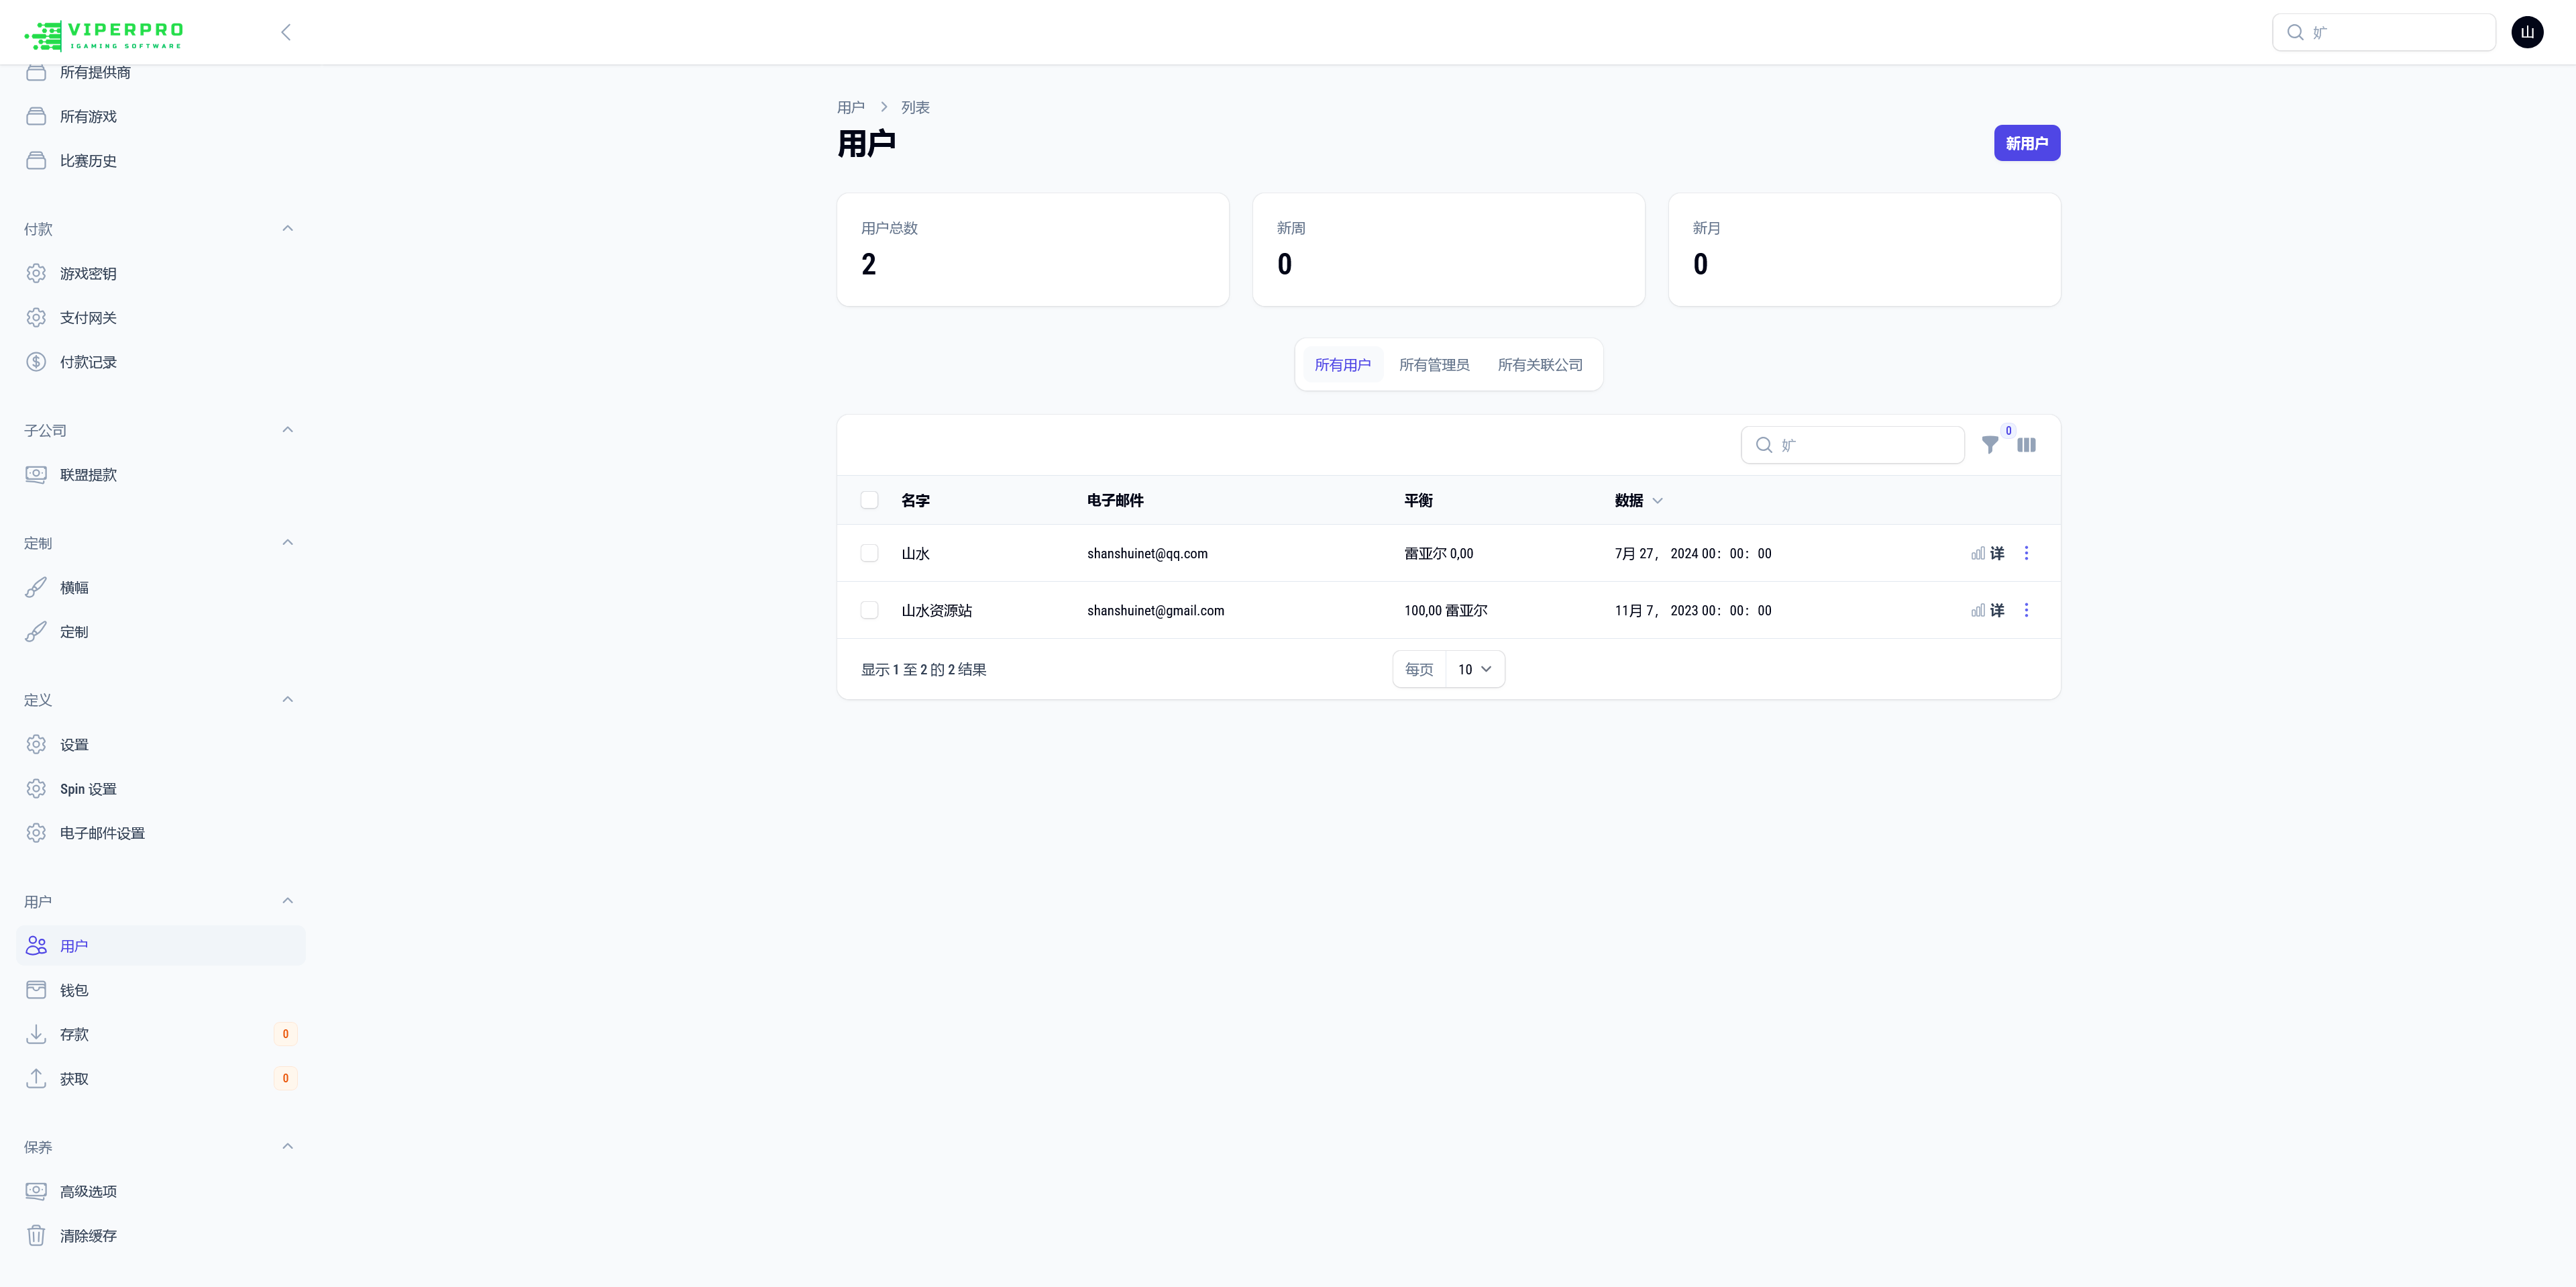Check the row checkbox for 山水
Screen dimensions: 2576x1287
869,552
